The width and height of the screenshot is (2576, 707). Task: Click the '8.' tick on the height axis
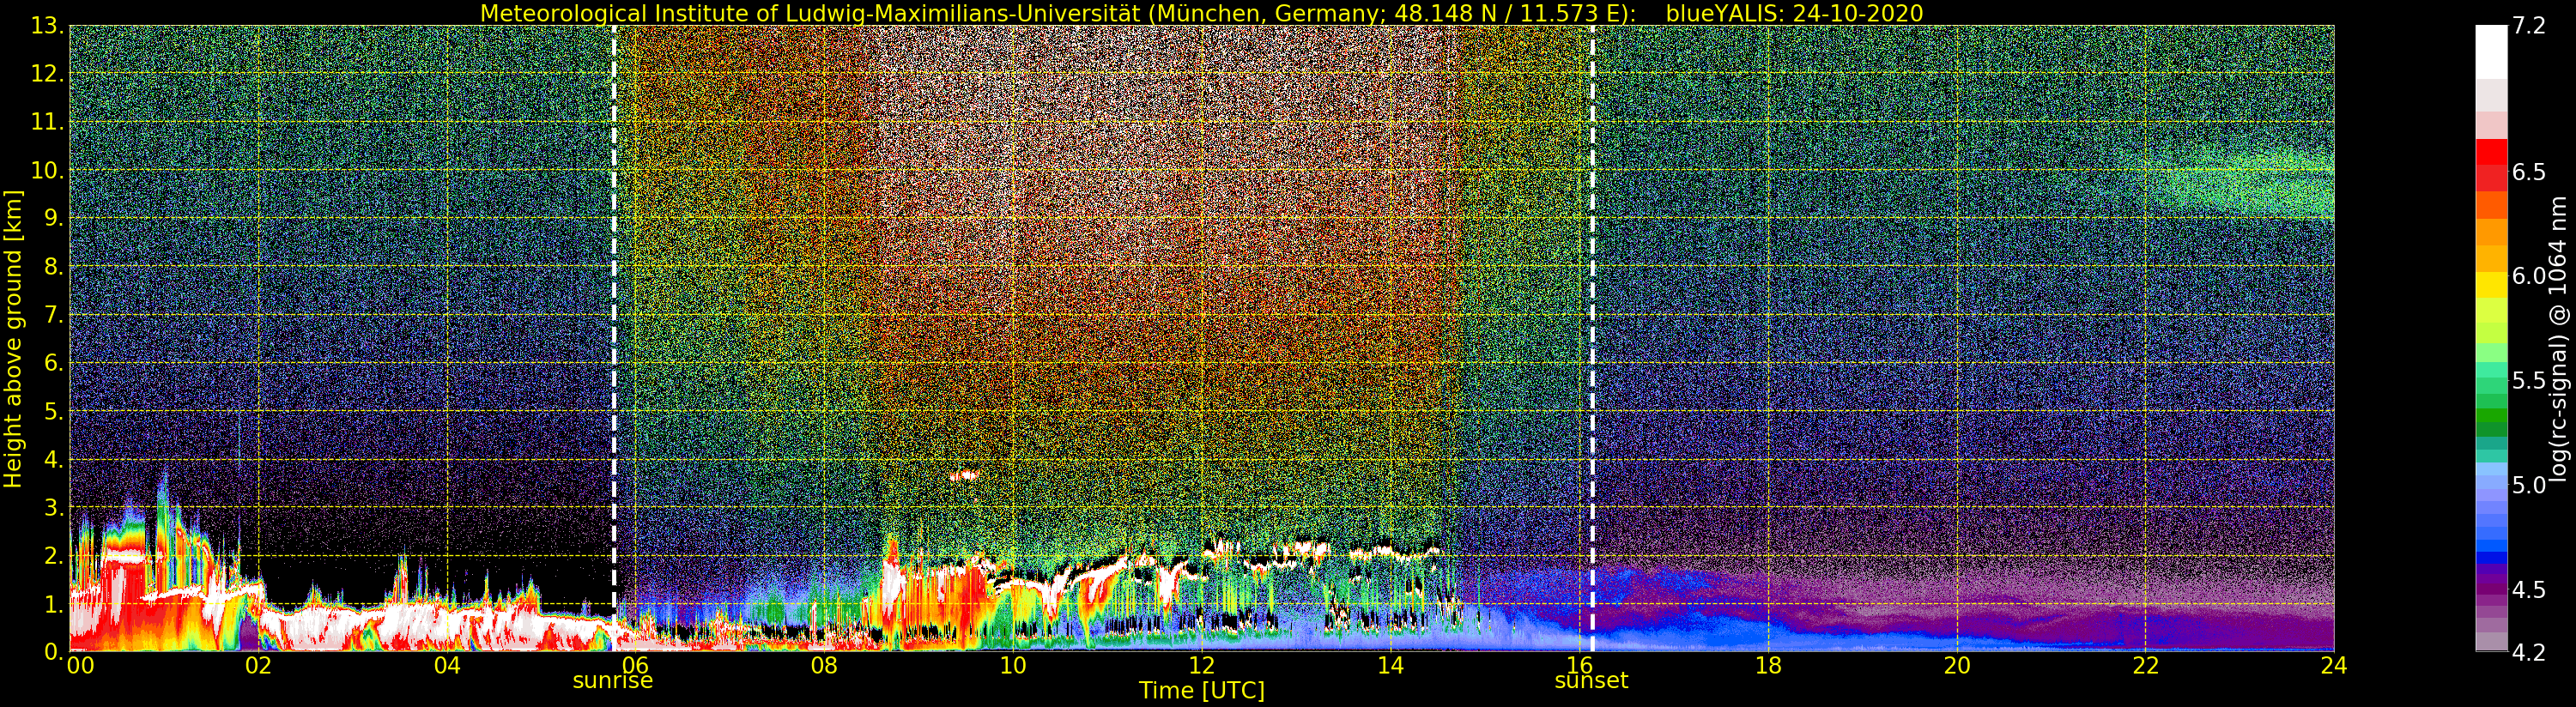[x=53, y=267]
